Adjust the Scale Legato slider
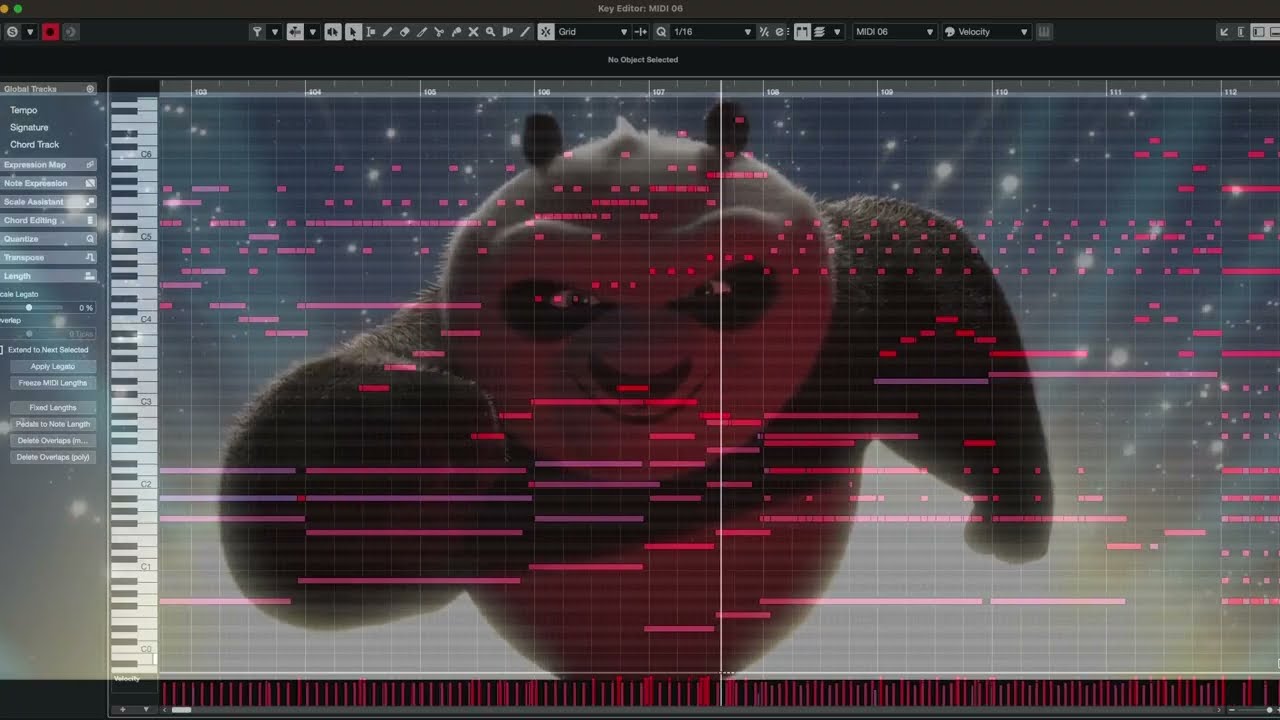This screenshot has height=720, width=1280. (29, 308)
